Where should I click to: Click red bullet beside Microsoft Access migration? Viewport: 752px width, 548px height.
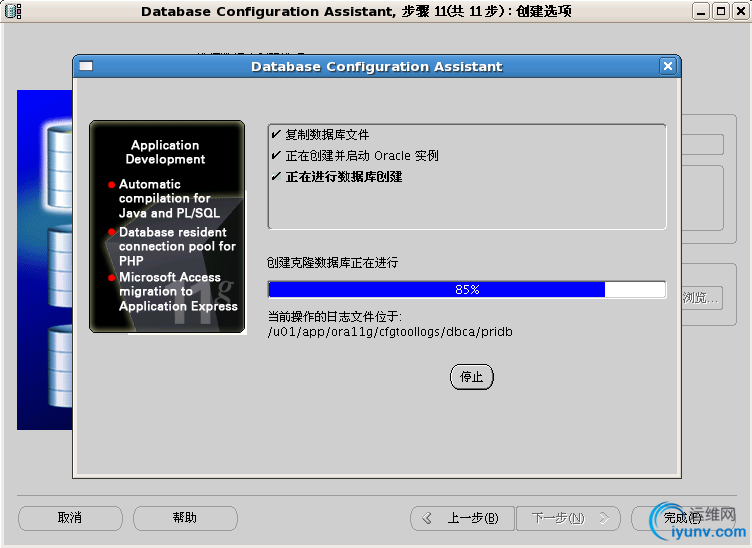coord(111,278)
